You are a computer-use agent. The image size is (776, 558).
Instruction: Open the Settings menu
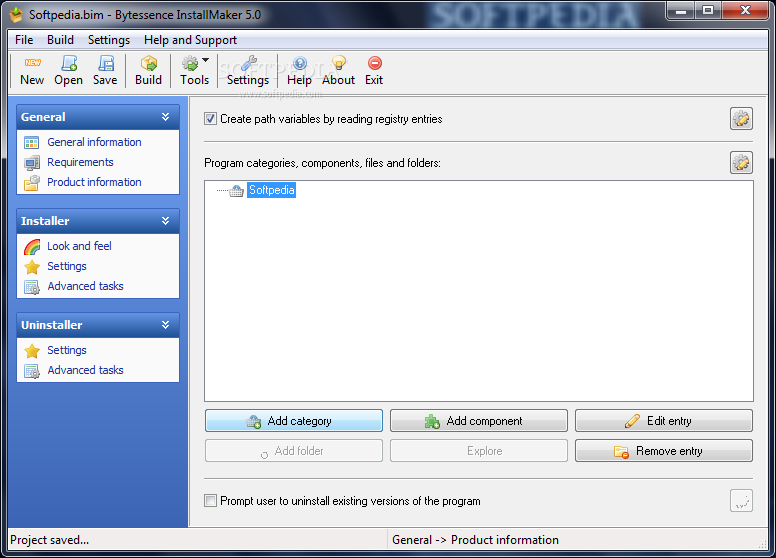tap(109, 40)
